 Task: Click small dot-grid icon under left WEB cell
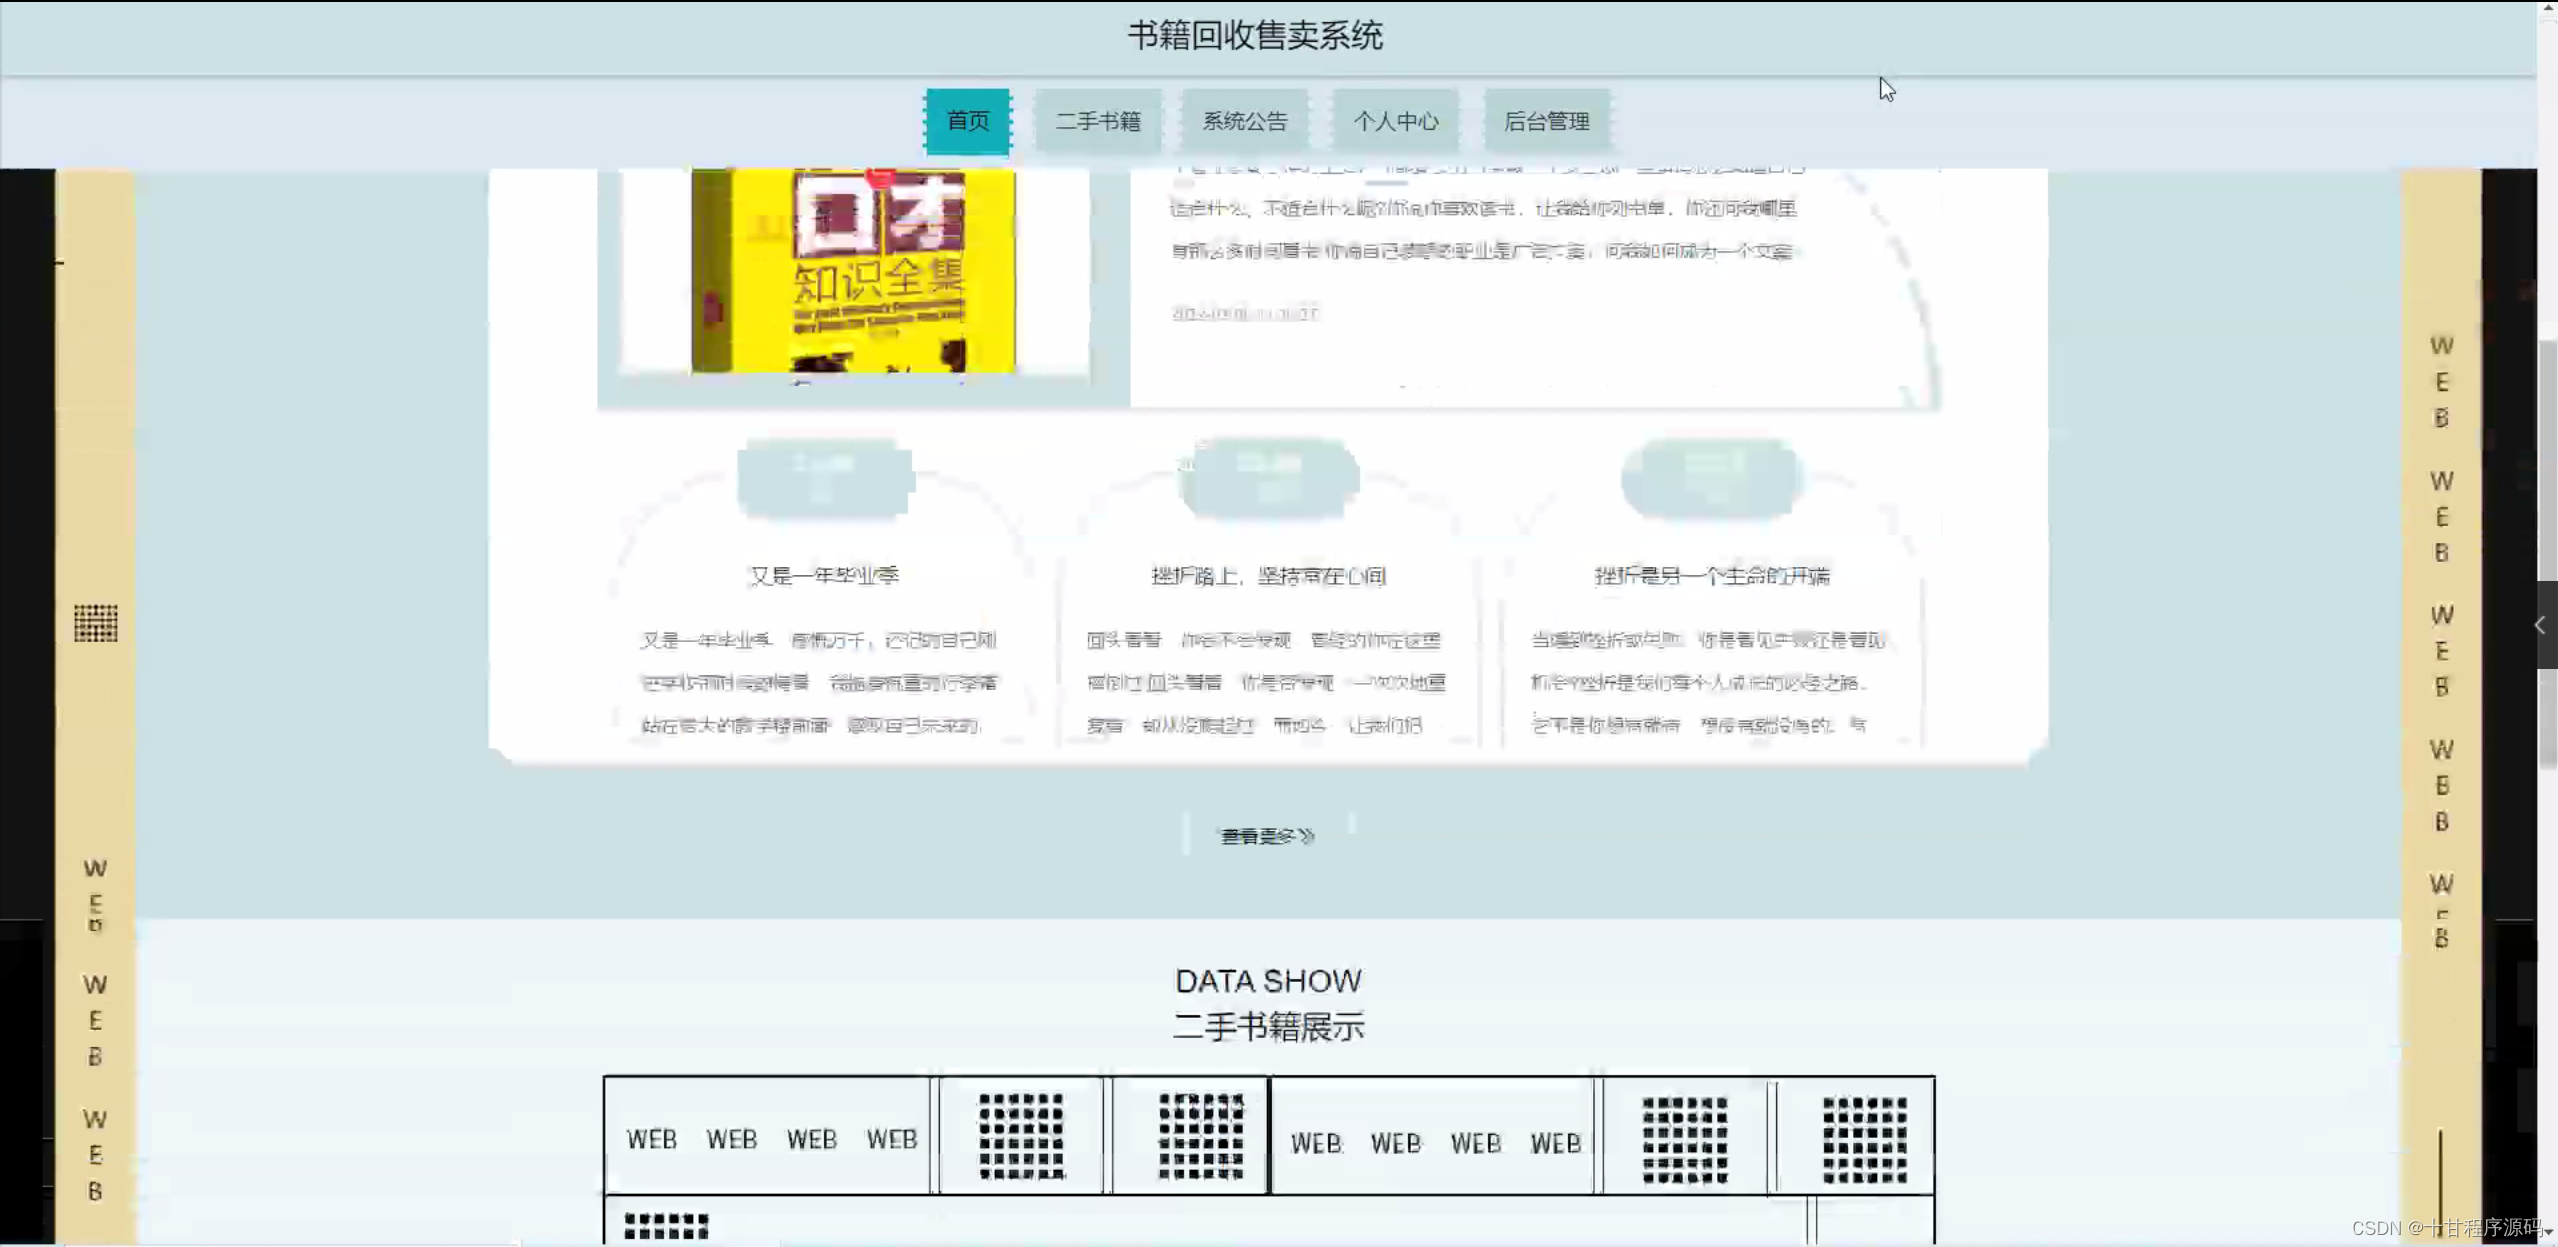666,1226
